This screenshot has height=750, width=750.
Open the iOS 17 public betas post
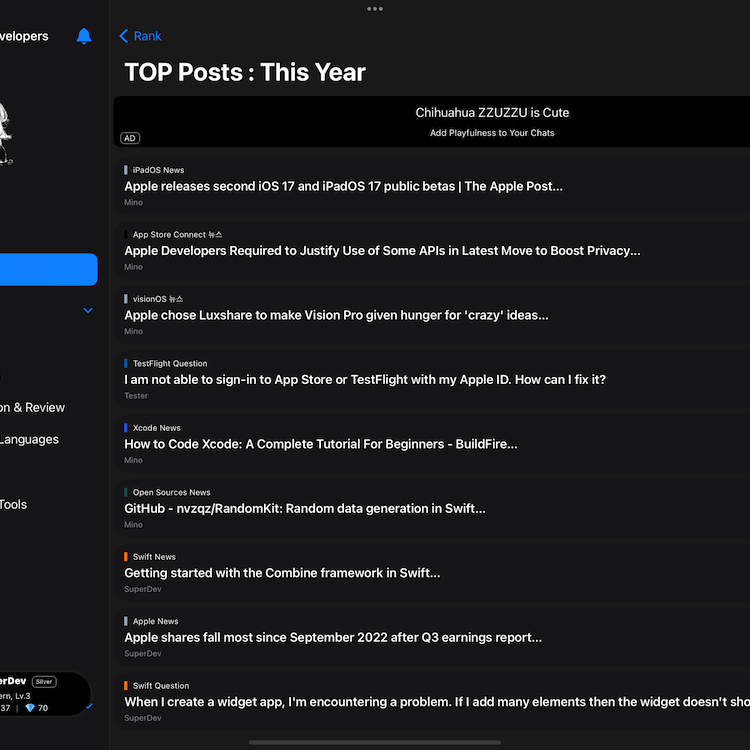pyautogui.click(x=343, y=186)
